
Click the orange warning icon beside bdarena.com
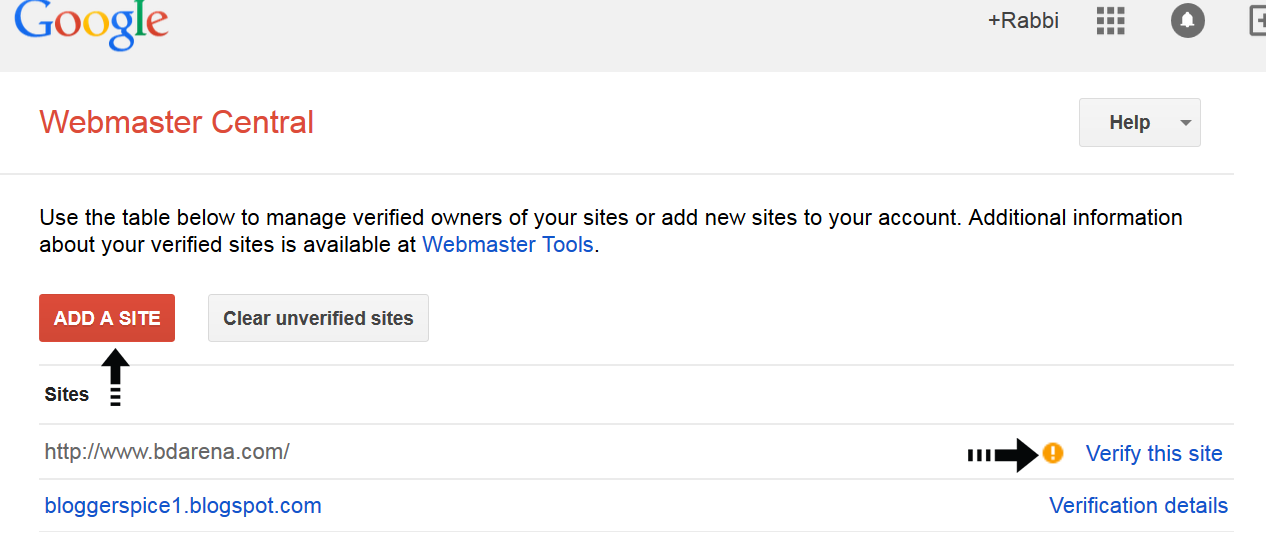[1053, 453]
